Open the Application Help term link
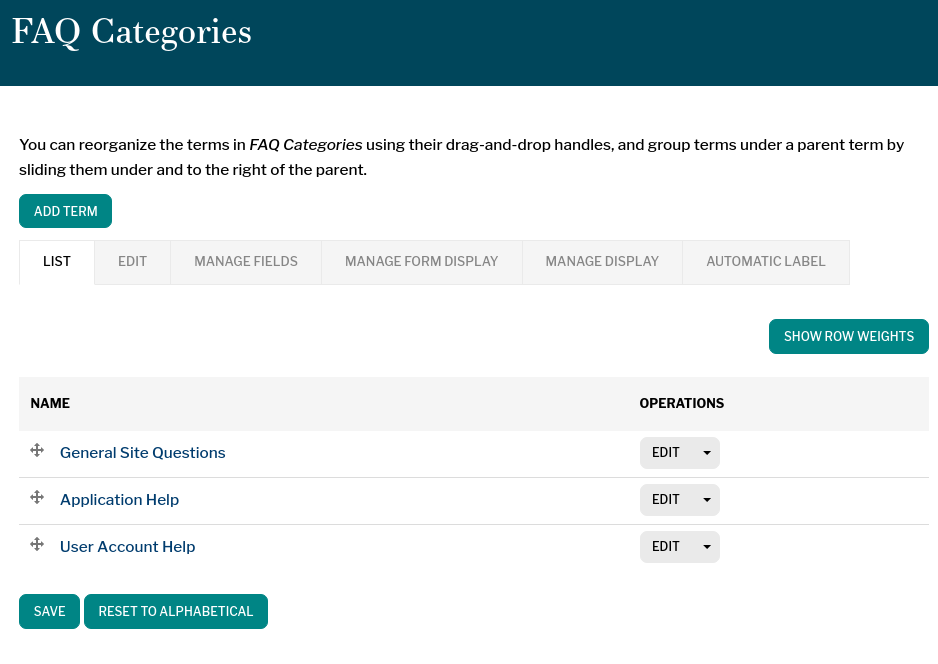This screenshot has height=664, width=938. coord(119,500)
